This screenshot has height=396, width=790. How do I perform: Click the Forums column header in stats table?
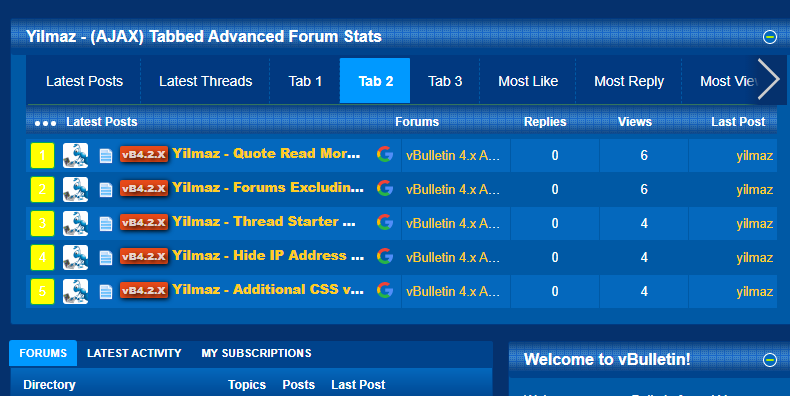pyautogui.click(x=417, y=122)
